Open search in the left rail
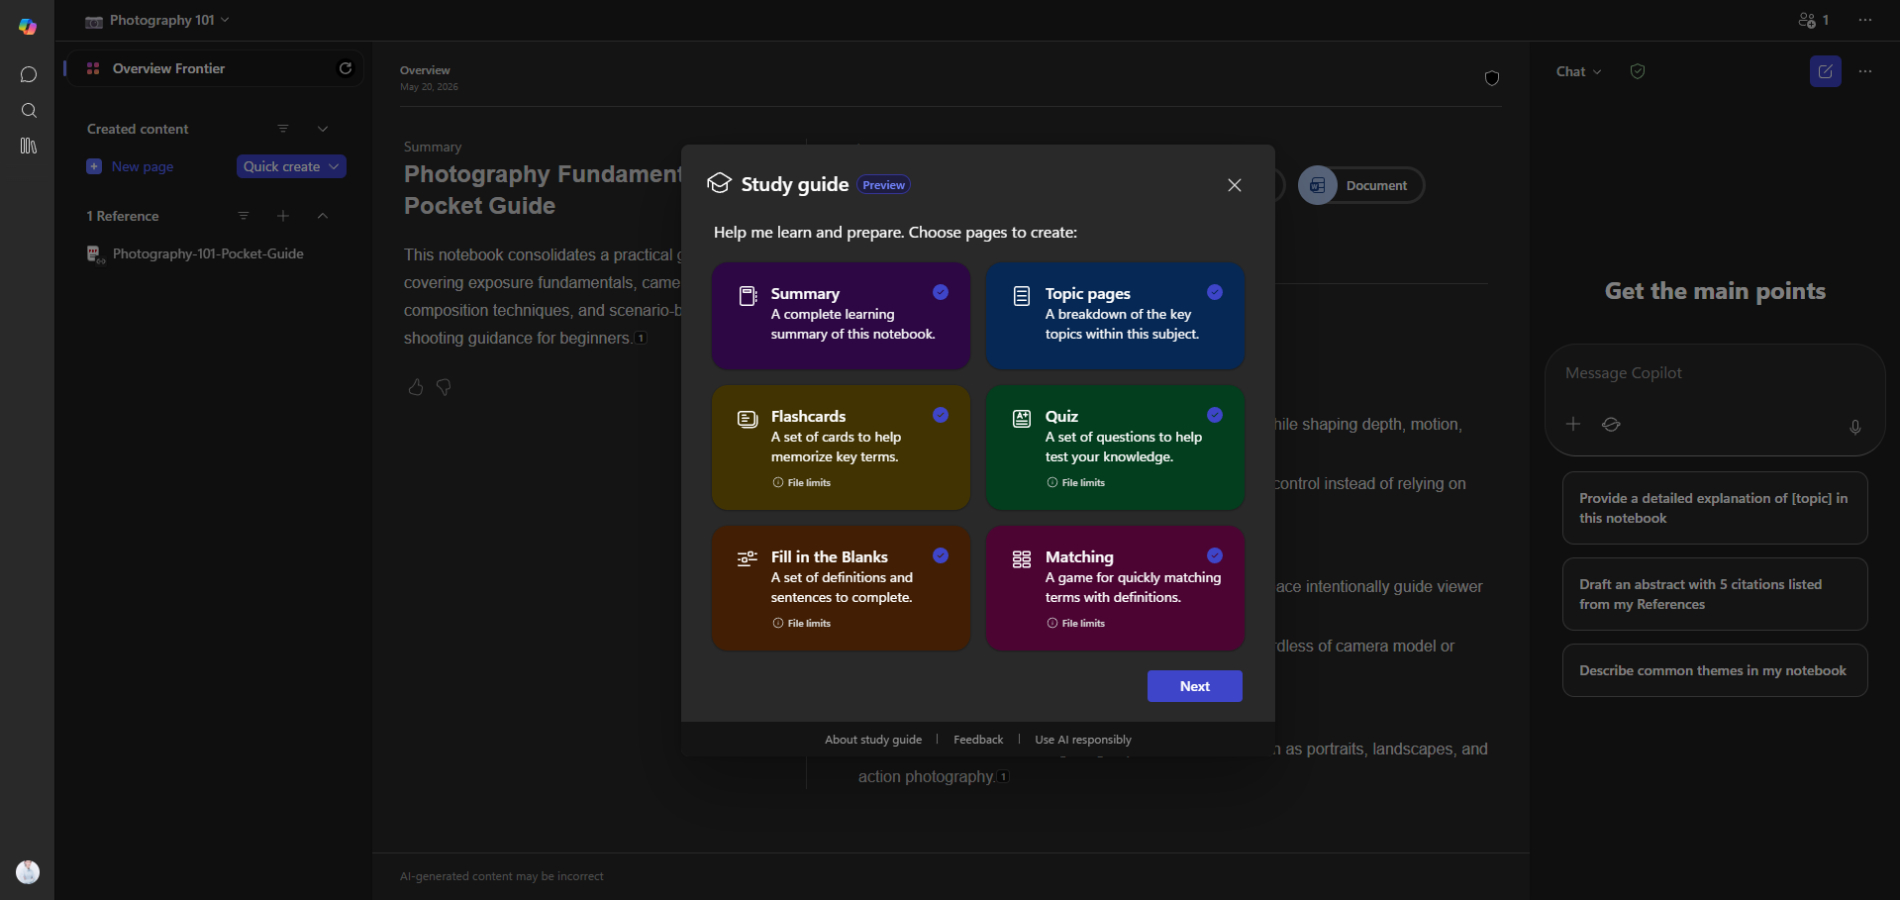1900x900 pixels. (28, 110)
